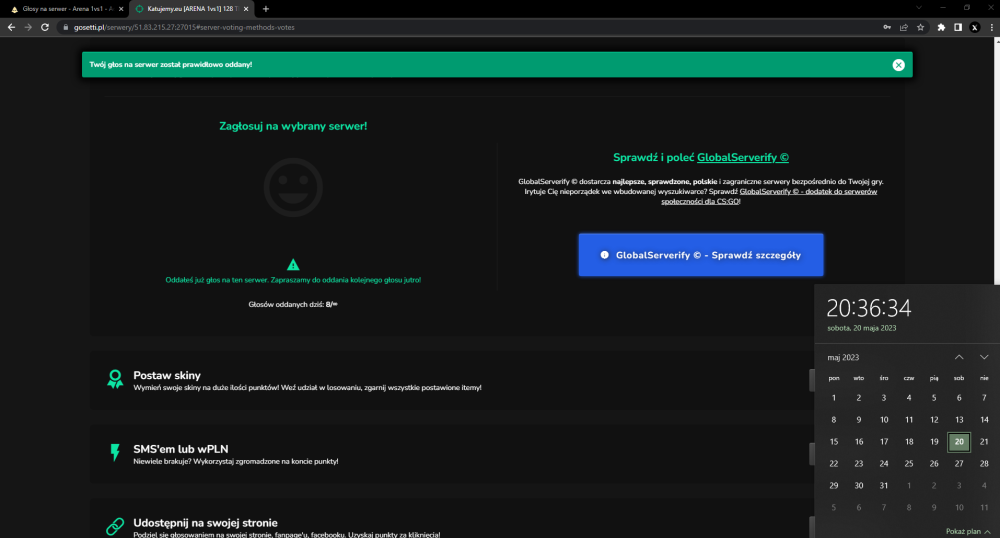Open the extensions puzzle icon
Viewport: 1000px width, 538px height.
point(941,27)
